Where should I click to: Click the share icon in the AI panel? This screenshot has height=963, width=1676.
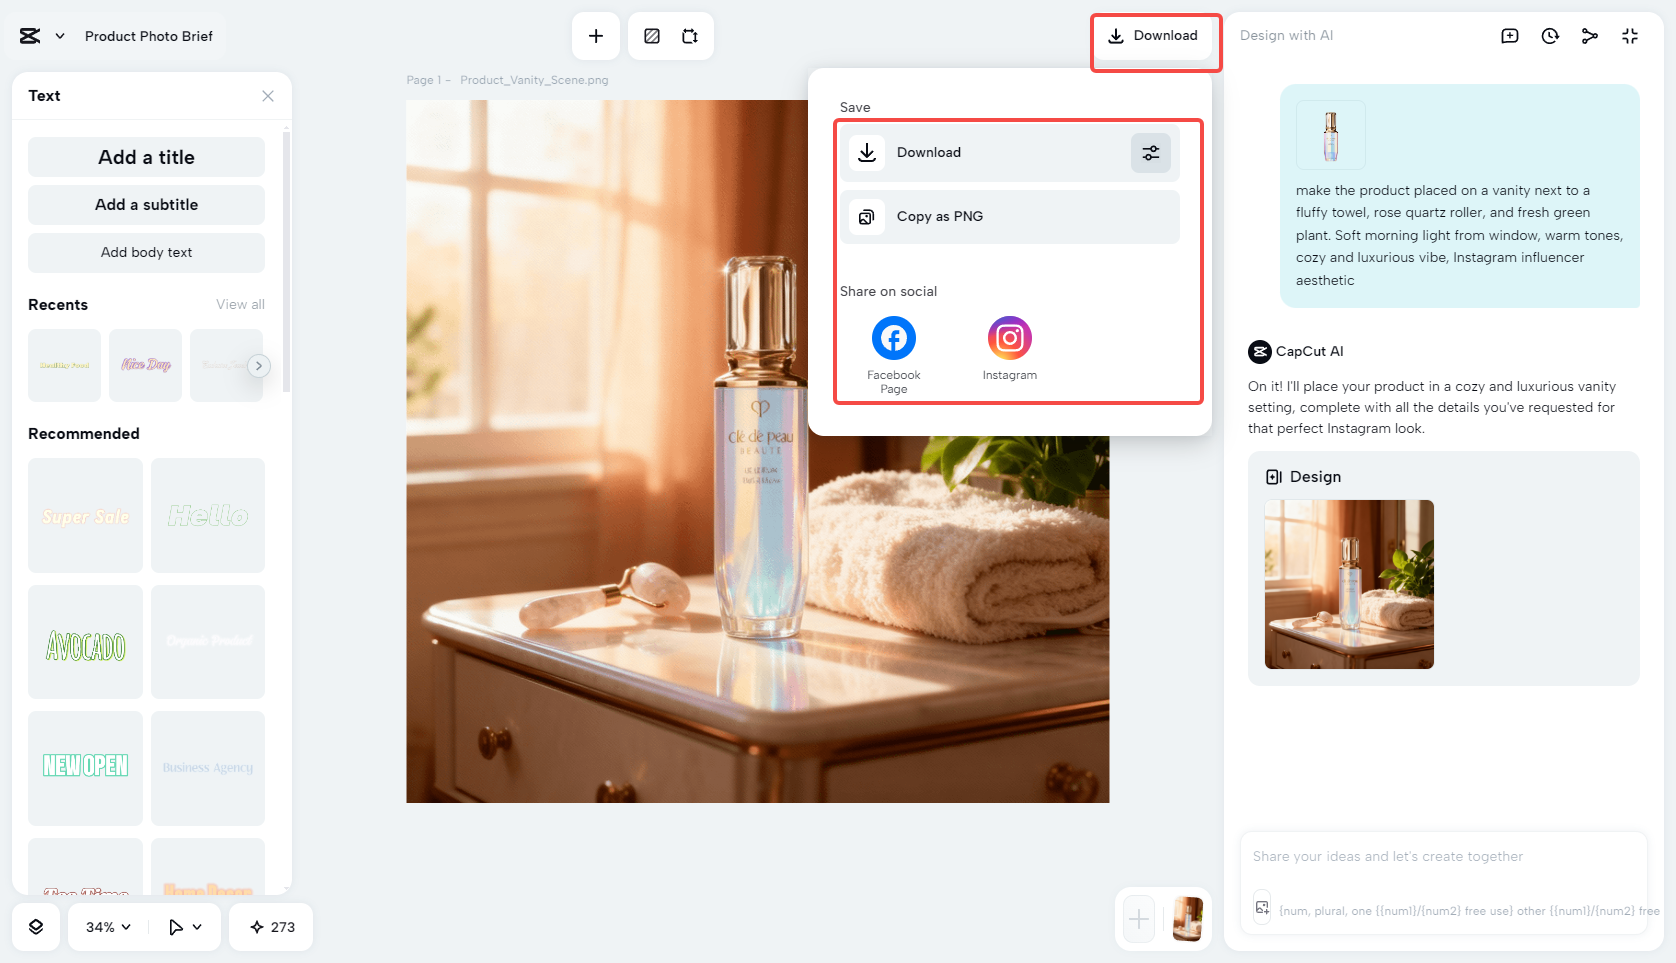coord(1589,35)
